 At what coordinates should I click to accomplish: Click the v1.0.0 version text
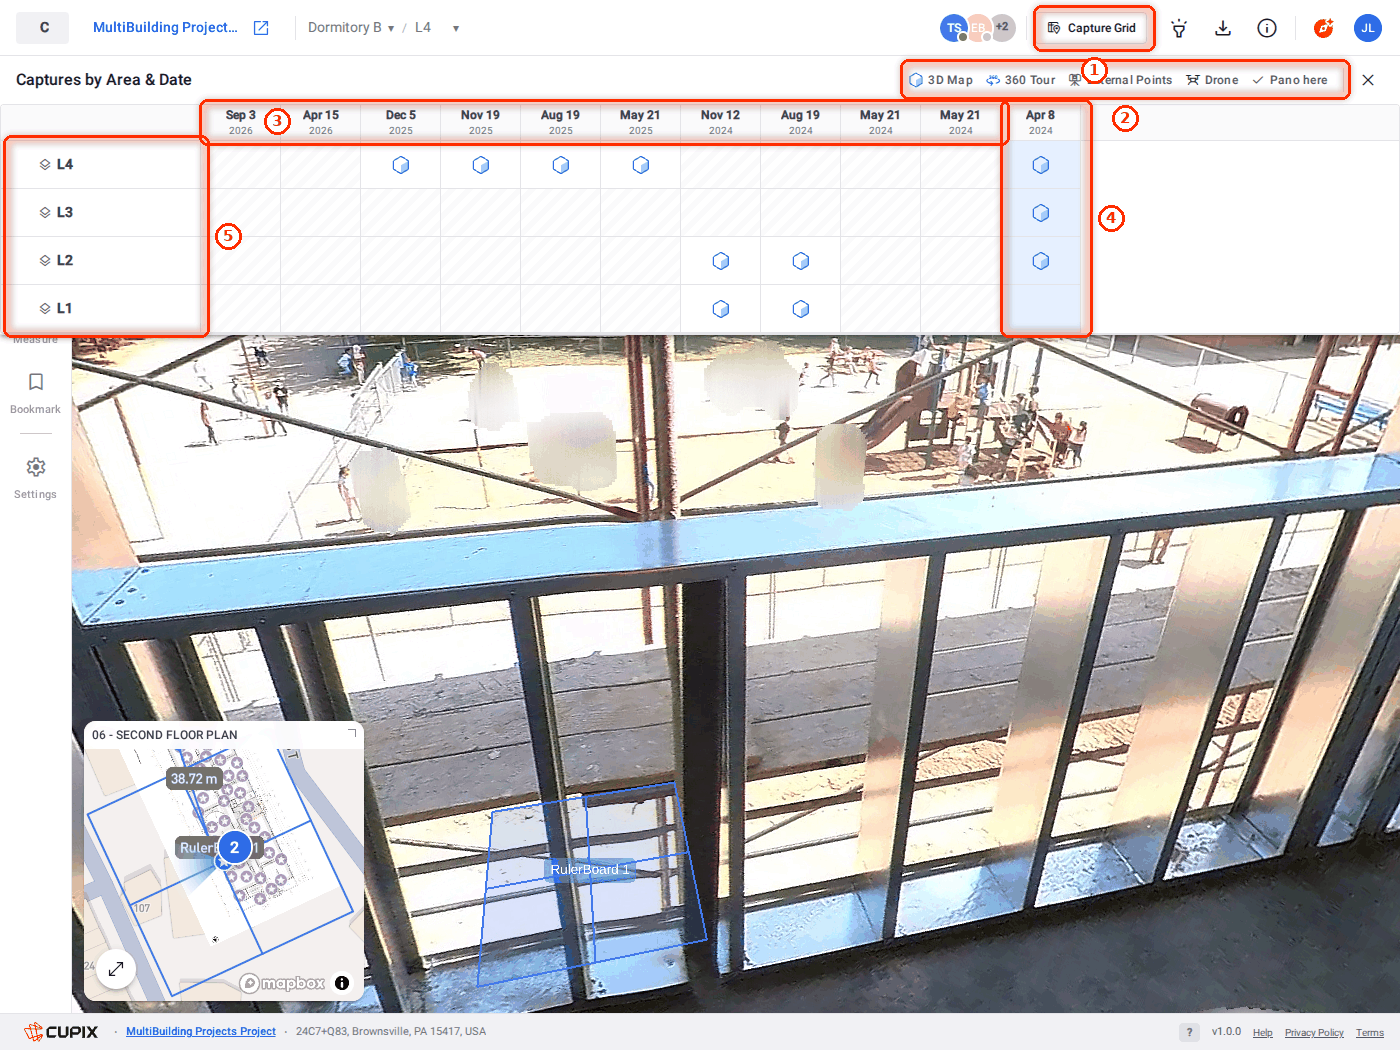pos(1226,1032)
